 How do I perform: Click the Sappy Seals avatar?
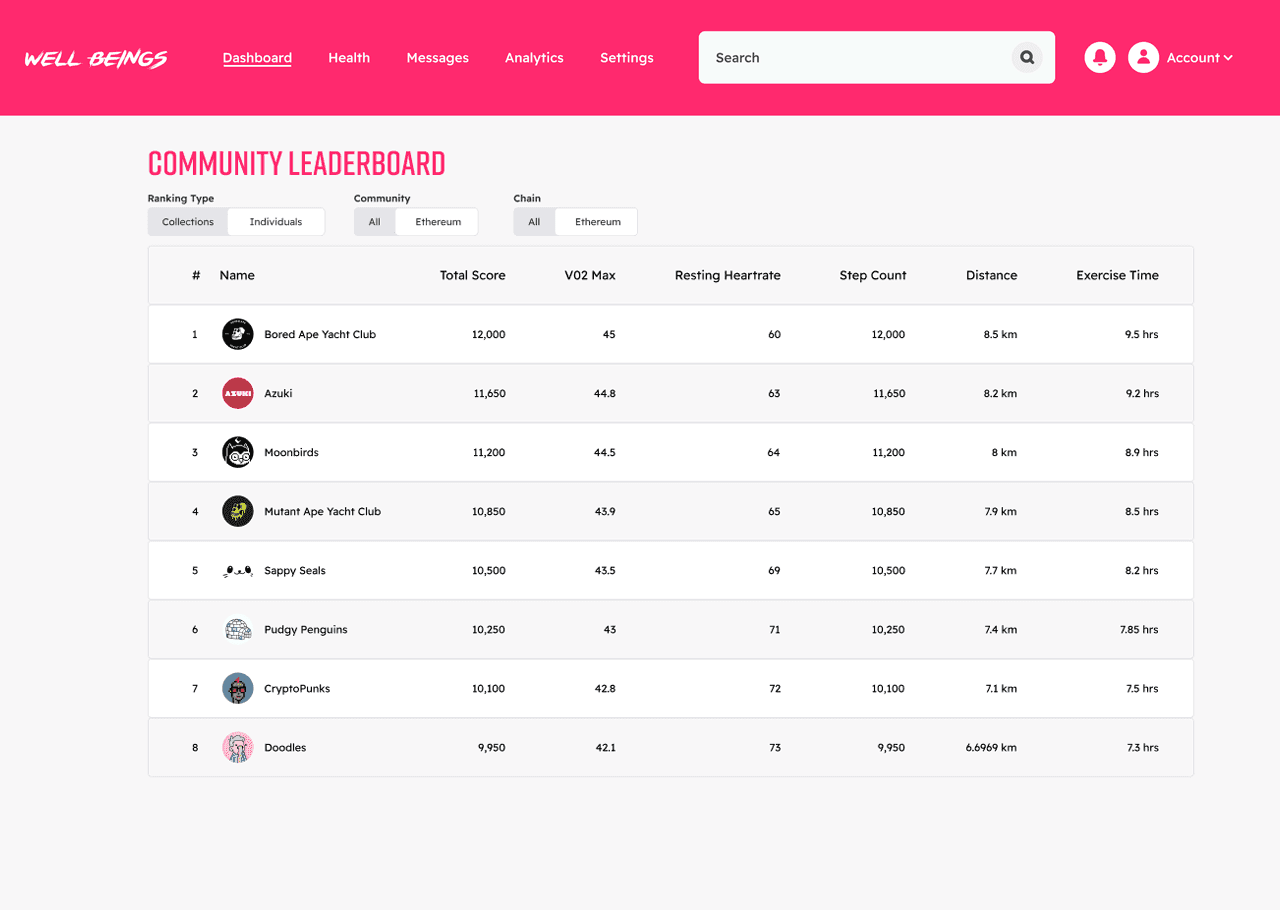(237, 570)
